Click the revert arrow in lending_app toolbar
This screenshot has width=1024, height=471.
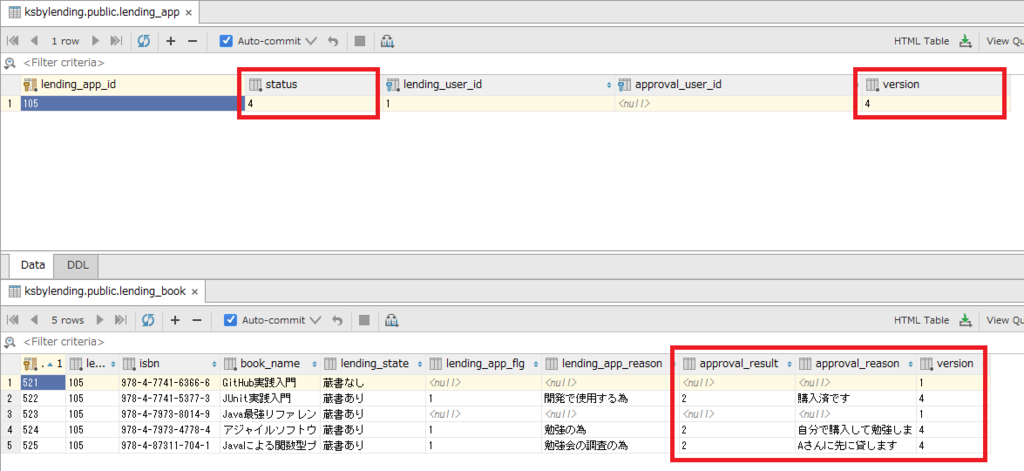pos(333,41)
